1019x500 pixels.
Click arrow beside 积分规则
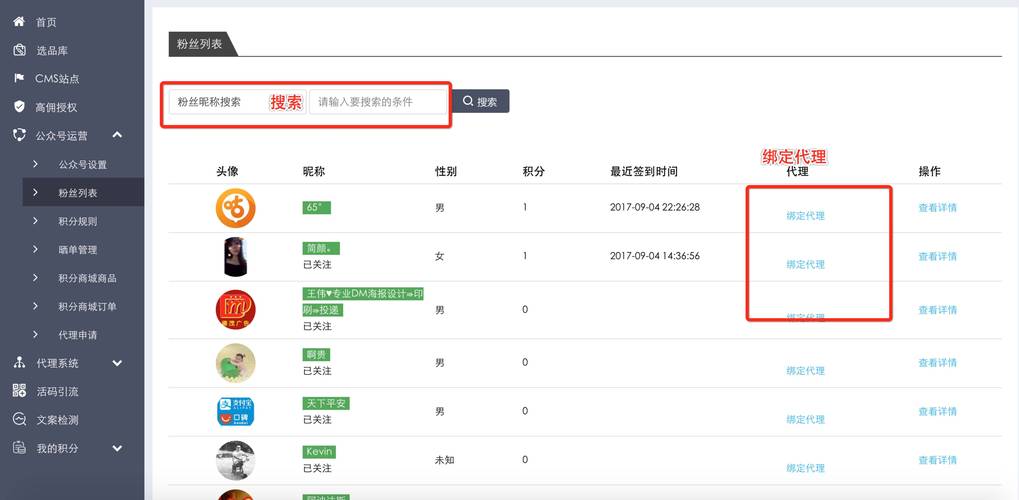click(x=35, y=221)
